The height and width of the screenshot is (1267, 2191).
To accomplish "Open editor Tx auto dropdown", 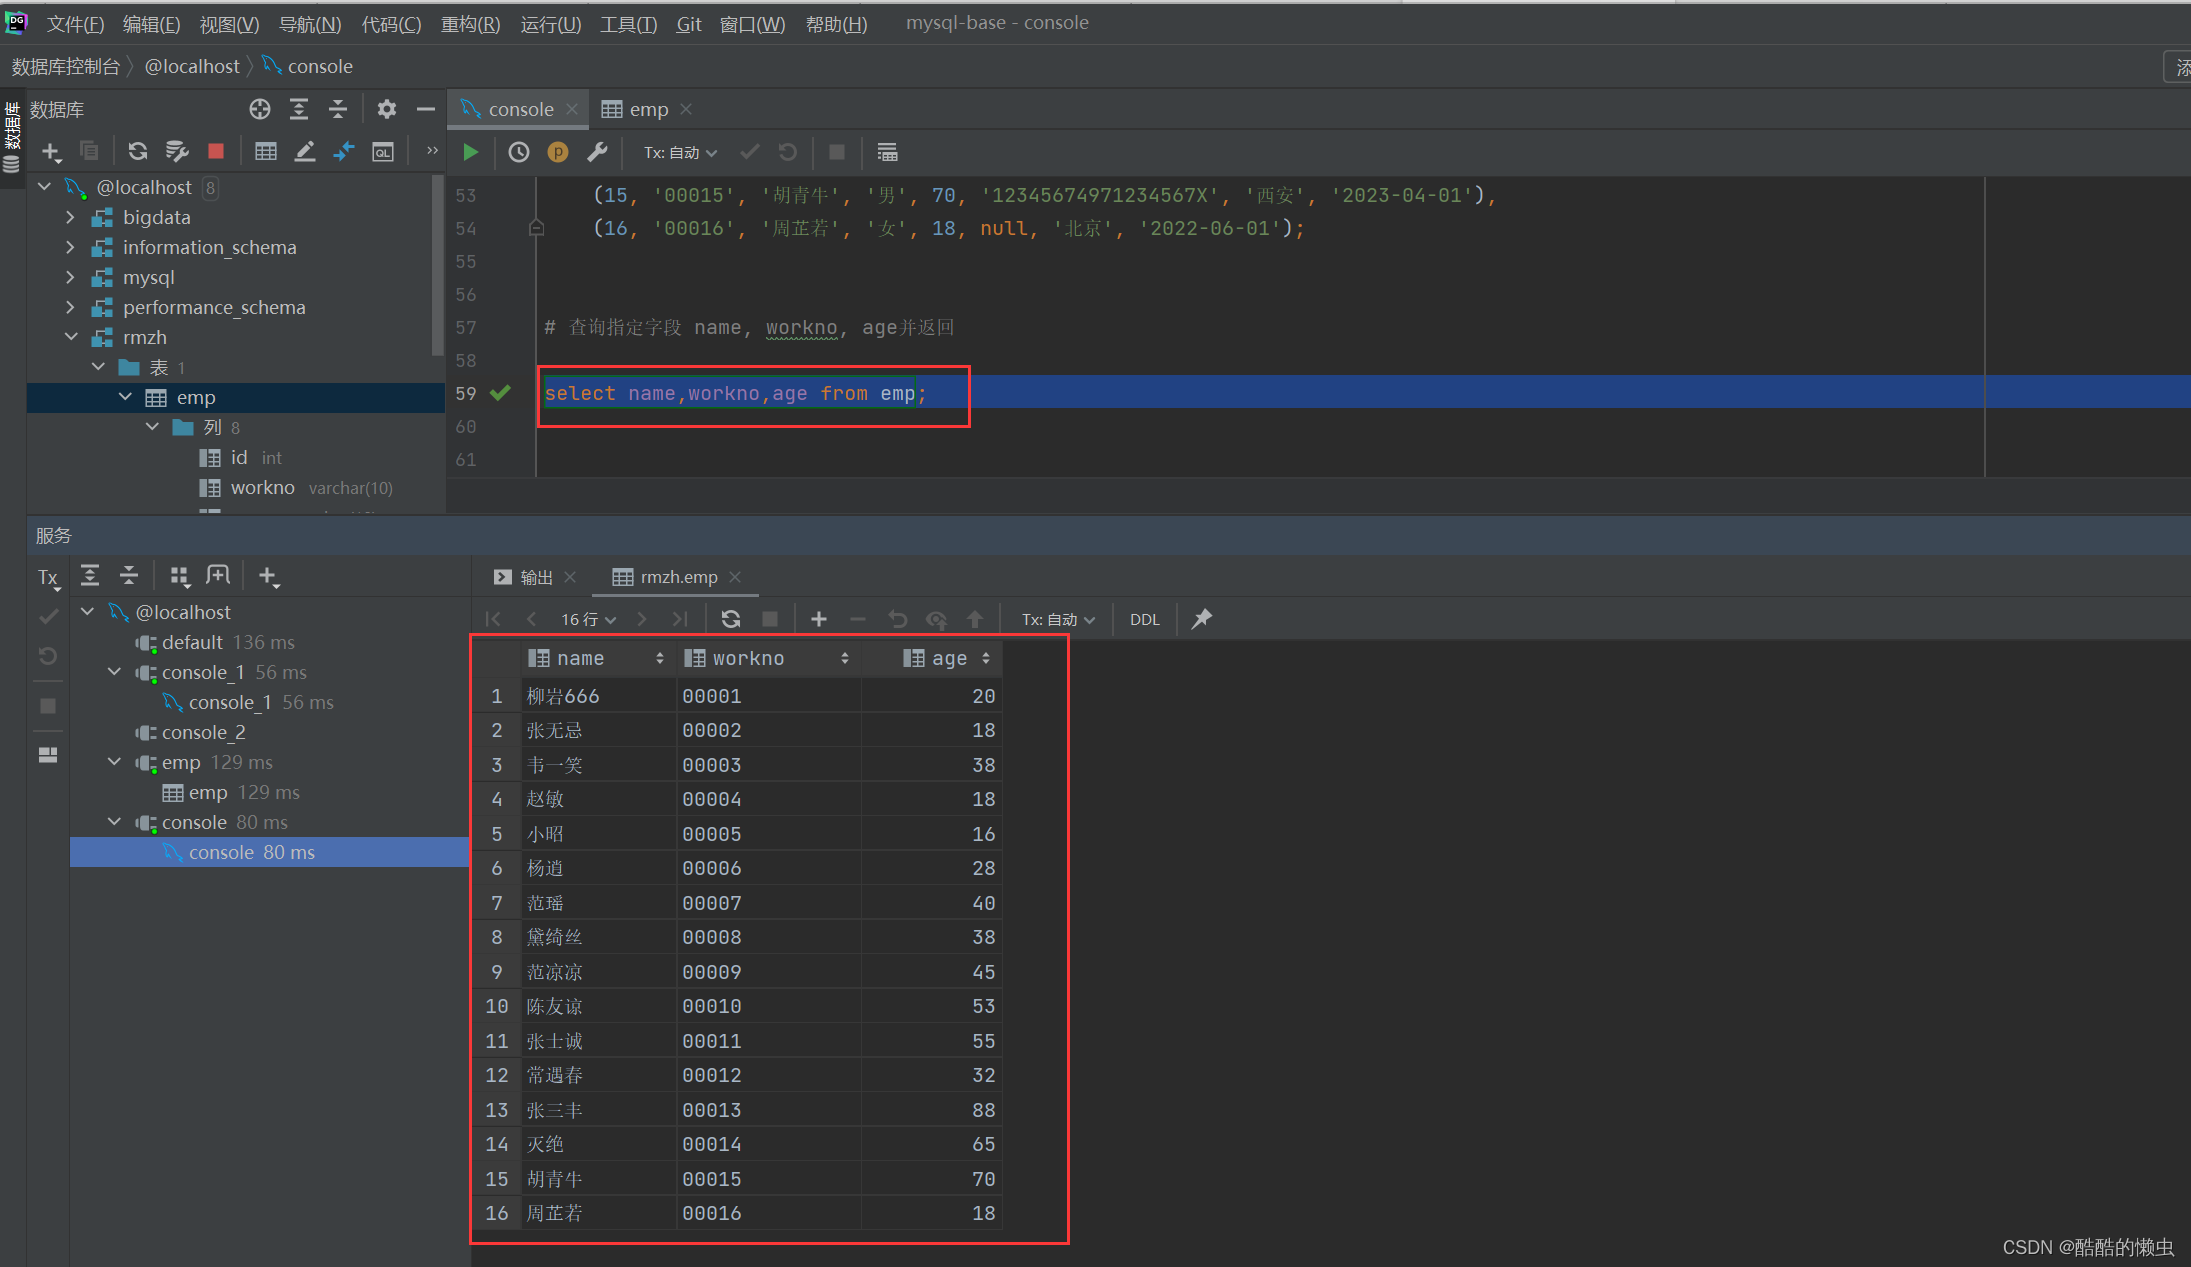I will tap(680, 152).
